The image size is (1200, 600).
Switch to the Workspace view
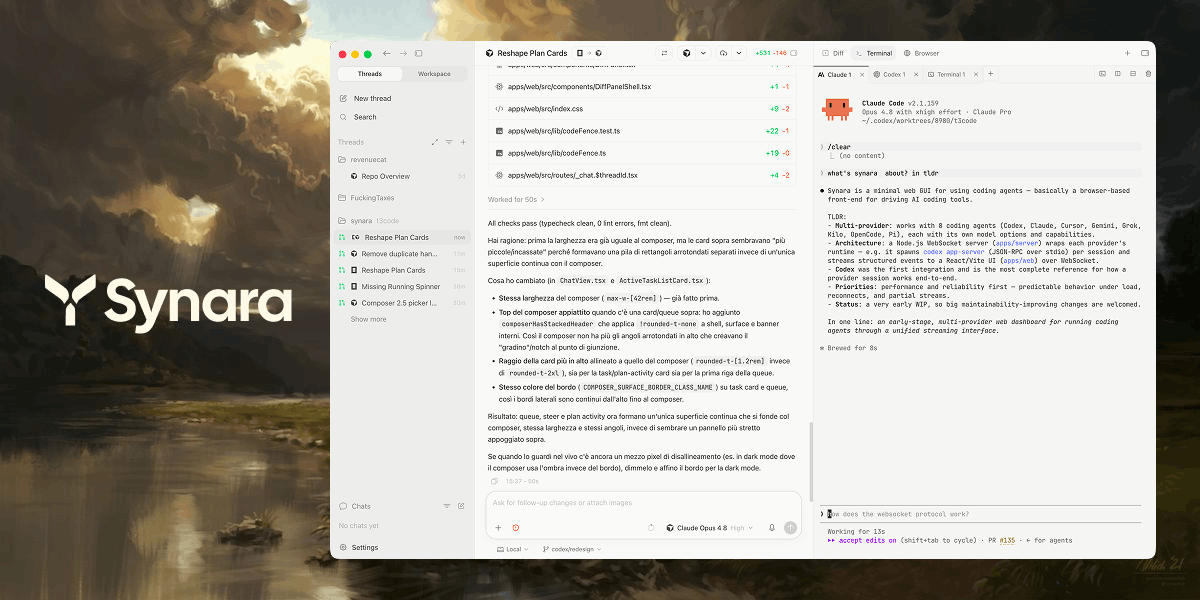[x=434, y=74]
